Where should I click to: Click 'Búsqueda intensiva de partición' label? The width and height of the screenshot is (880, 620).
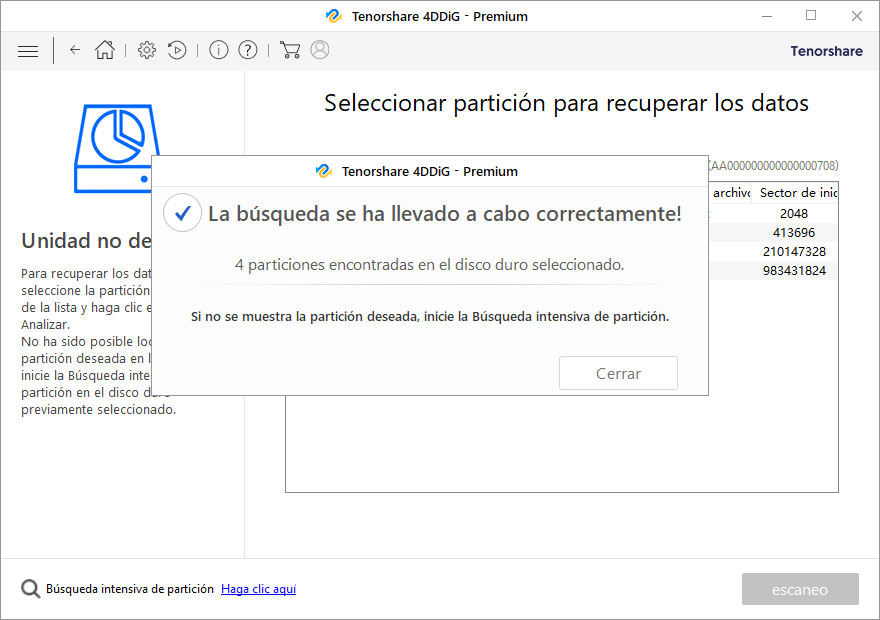pyautogui.click(x=130, y=589)
